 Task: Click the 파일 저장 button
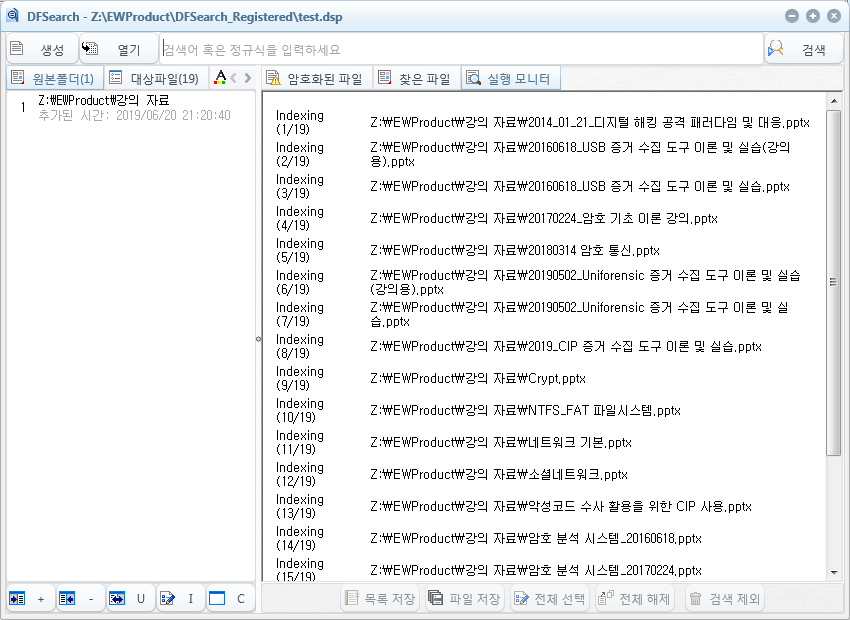tap(465, 598)
